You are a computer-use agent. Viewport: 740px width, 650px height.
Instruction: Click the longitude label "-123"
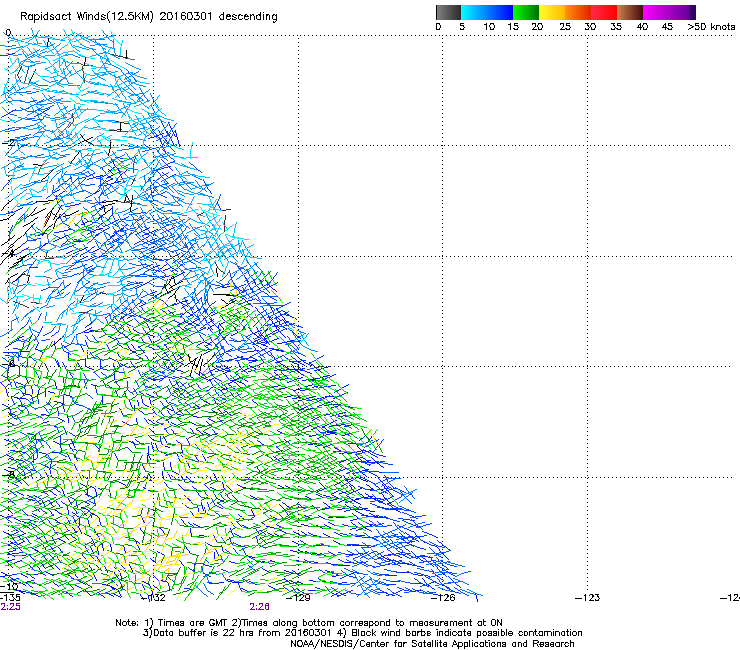(588, 598)
